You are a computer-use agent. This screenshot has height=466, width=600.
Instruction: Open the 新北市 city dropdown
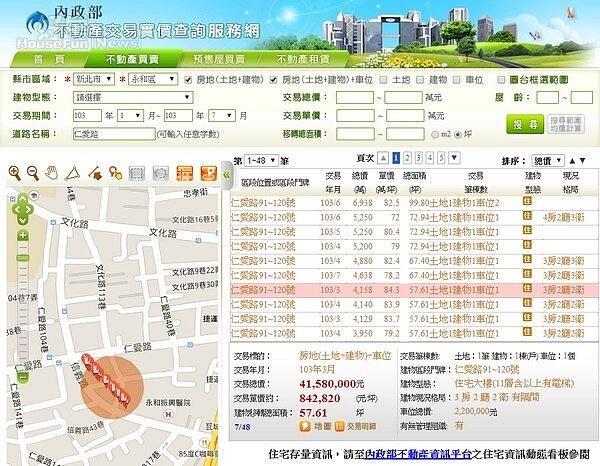(x=94, y=79)
